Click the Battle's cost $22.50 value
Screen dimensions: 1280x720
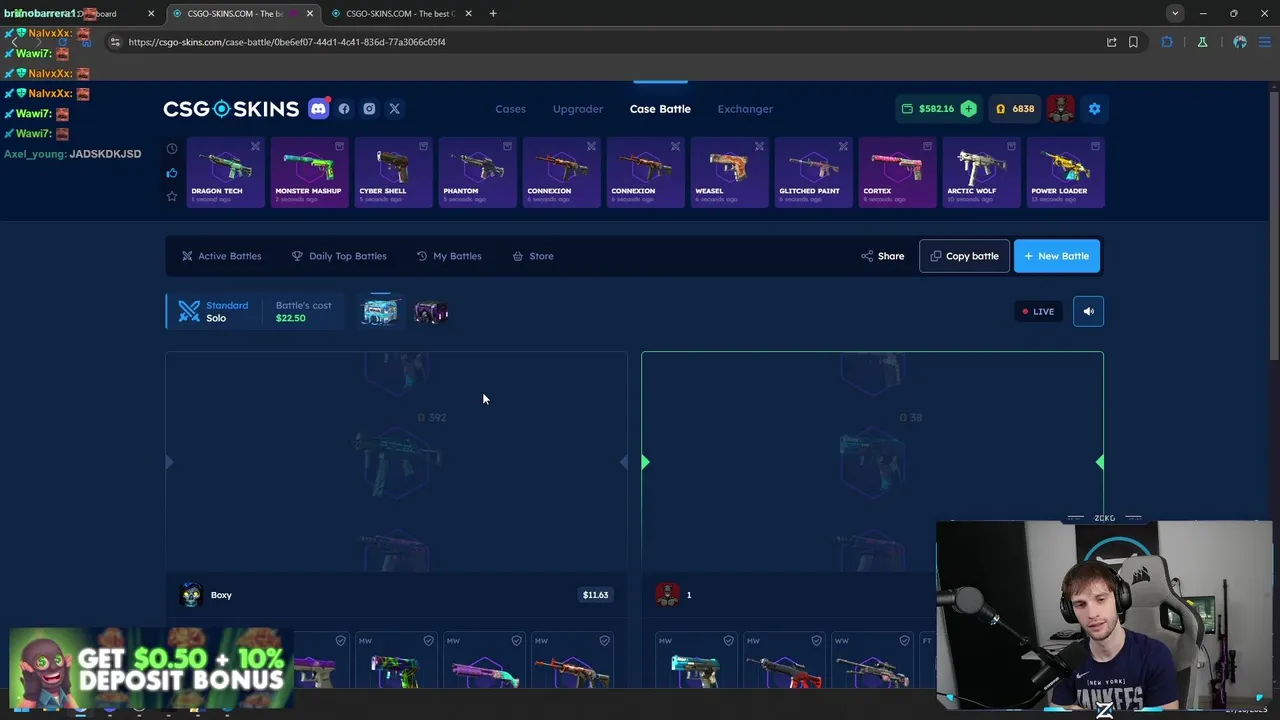(x=291, y=318)
